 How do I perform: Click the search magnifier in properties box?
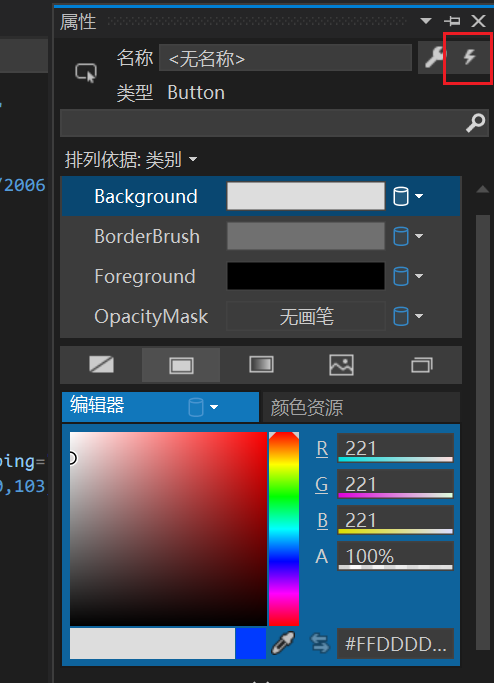[x=475, y=123]
